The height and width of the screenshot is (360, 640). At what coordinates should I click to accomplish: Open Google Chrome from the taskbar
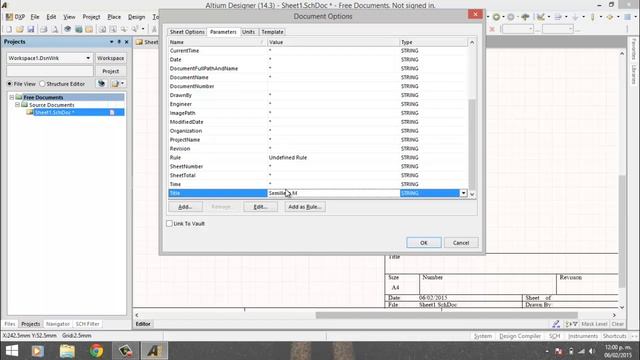tap(96, 351)
